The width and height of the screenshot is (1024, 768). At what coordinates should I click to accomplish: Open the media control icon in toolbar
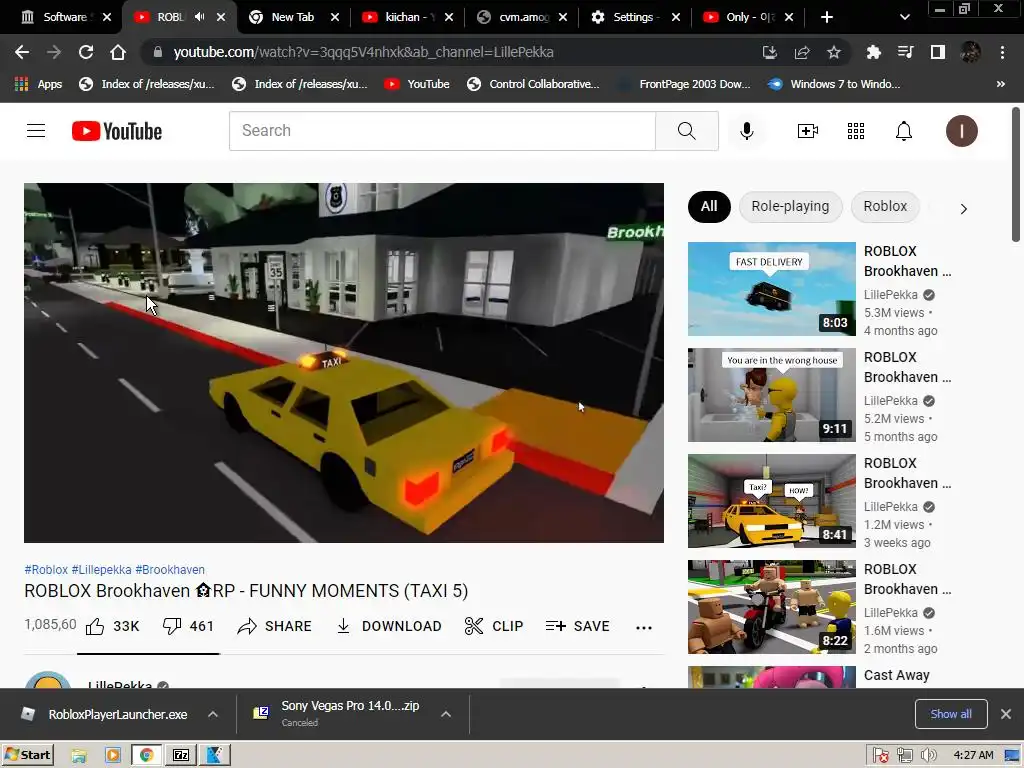point(905,52)
